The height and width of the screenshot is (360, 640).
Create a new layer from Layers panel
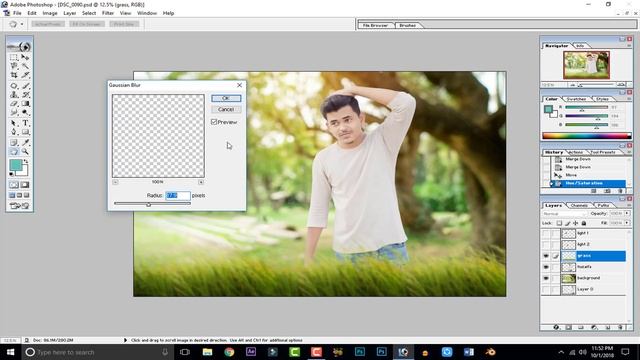coord(608,327)
